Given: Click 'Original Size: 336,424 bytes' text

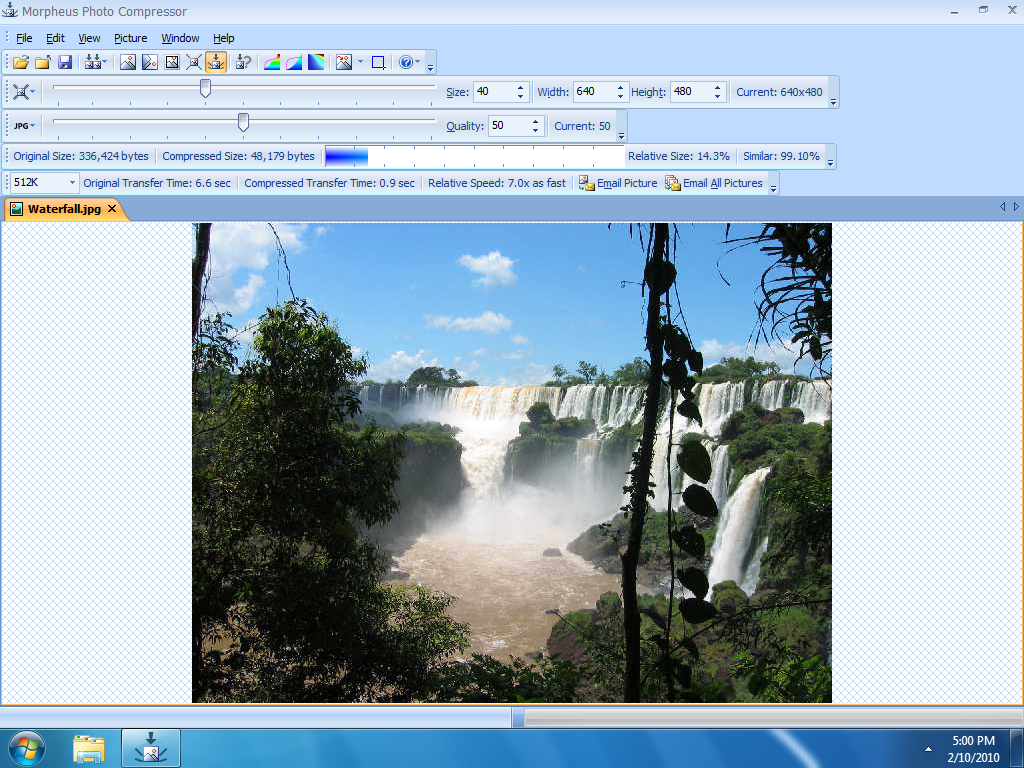Looking at the screenshot, I should (81, 156).
